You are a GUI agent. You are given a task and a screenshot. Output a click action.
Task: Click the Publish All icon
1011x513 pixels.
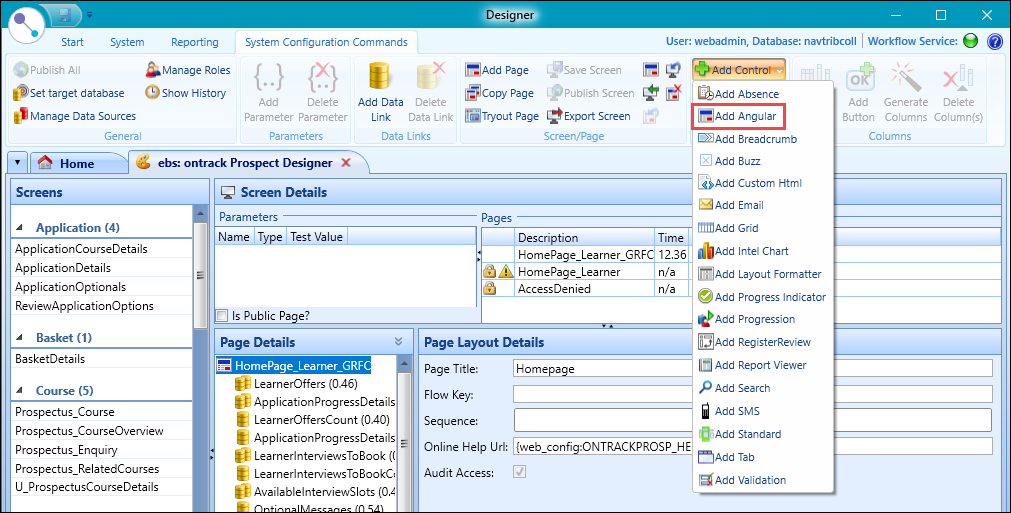pos(21,70)
